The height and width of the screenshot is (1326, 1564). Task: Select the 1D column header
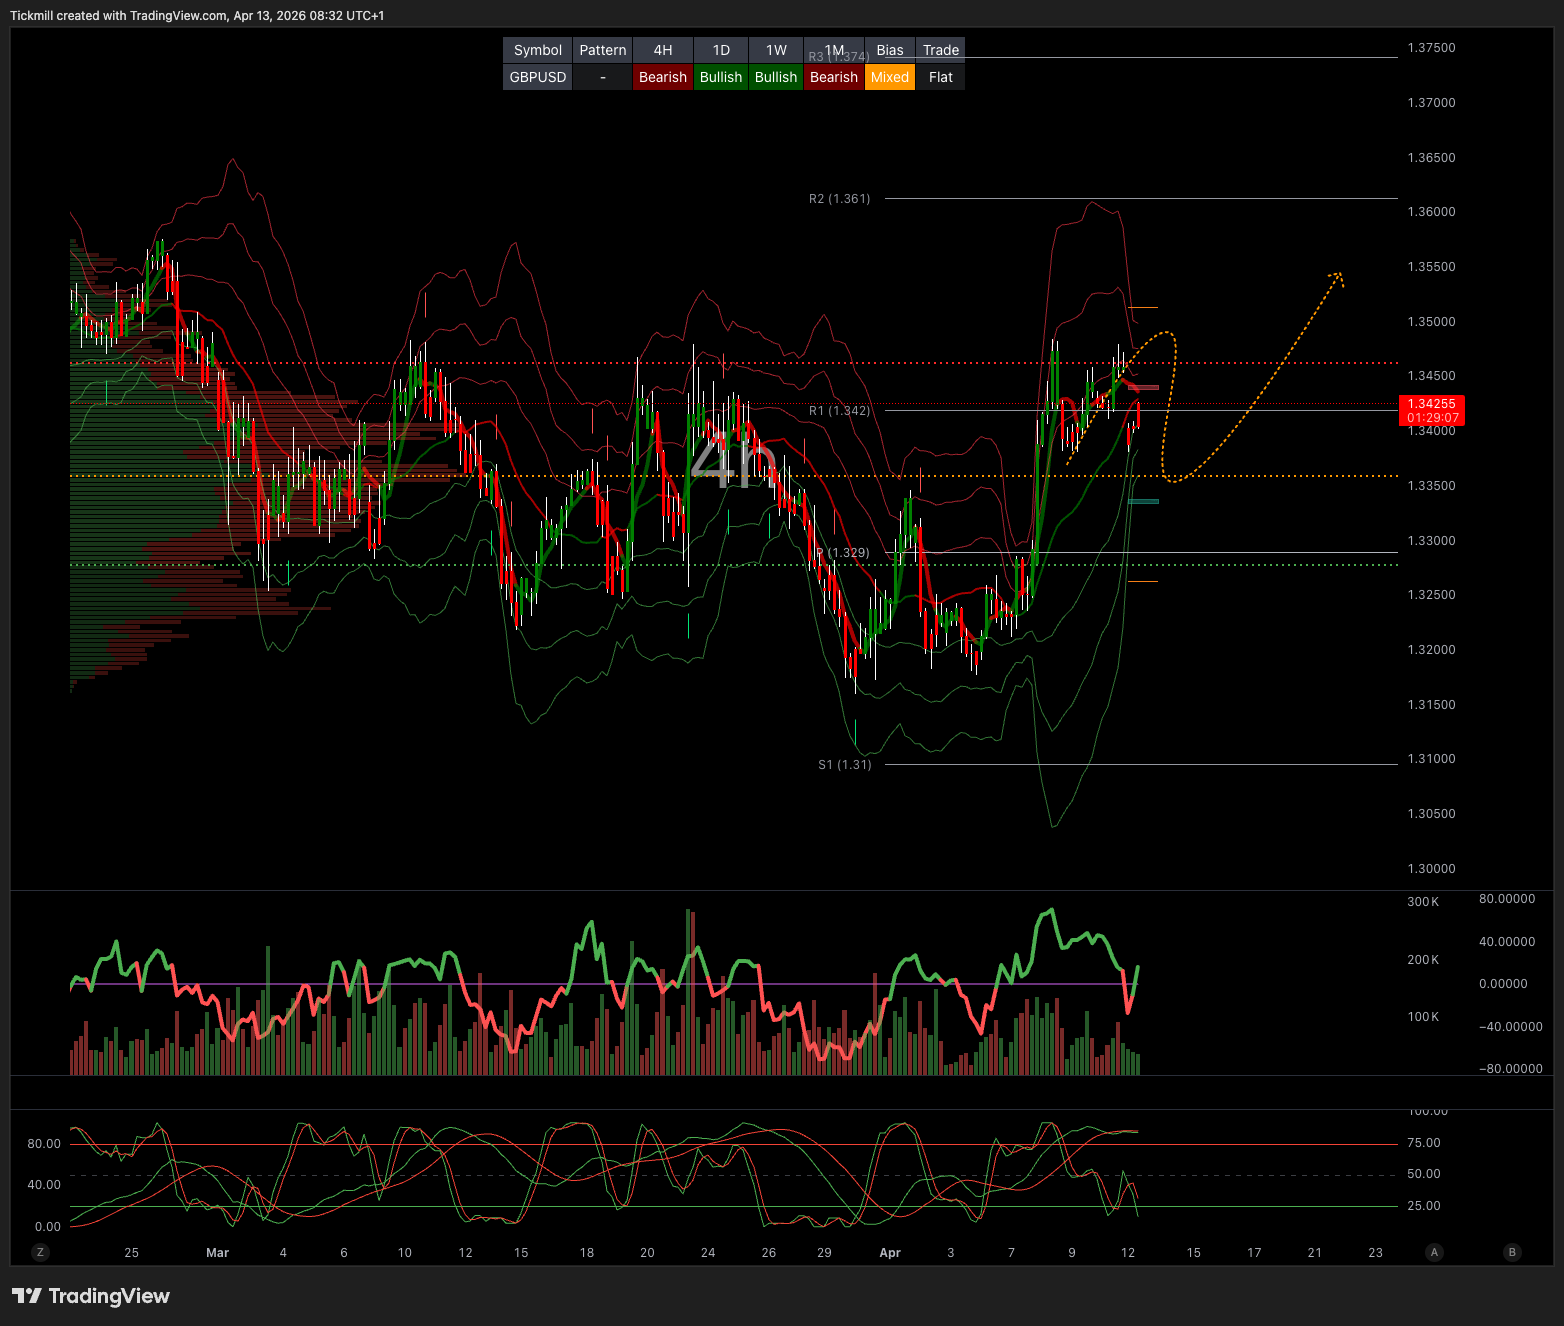(x=720, y=50)
